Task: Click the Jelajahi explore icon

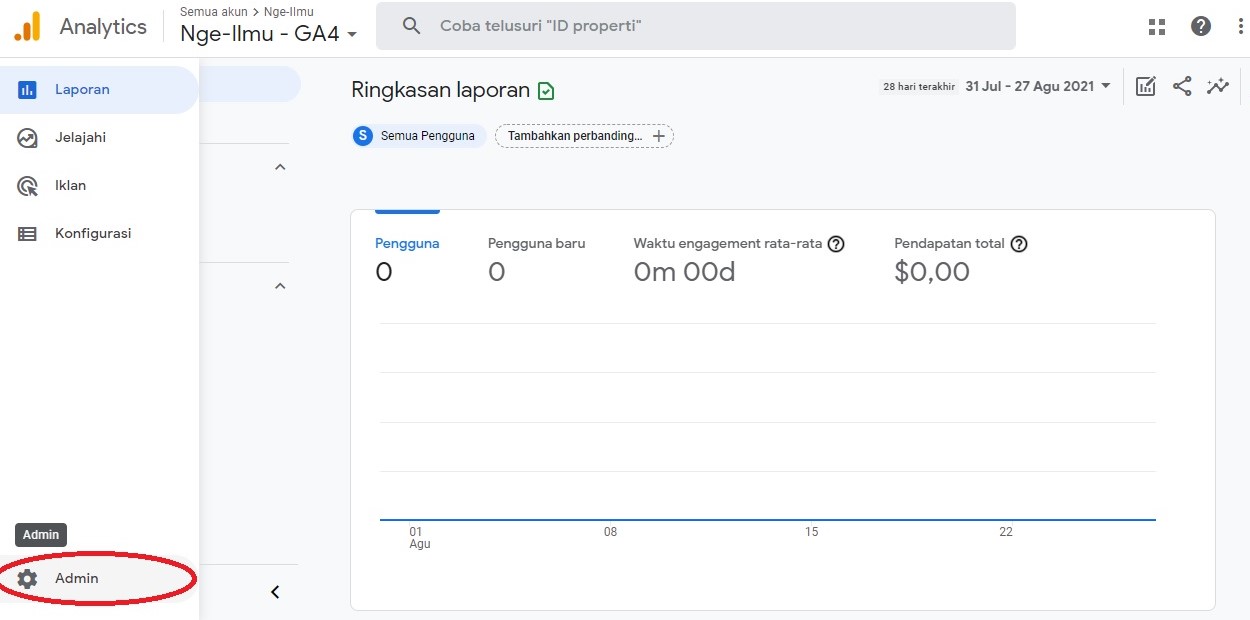Action: 27,138
